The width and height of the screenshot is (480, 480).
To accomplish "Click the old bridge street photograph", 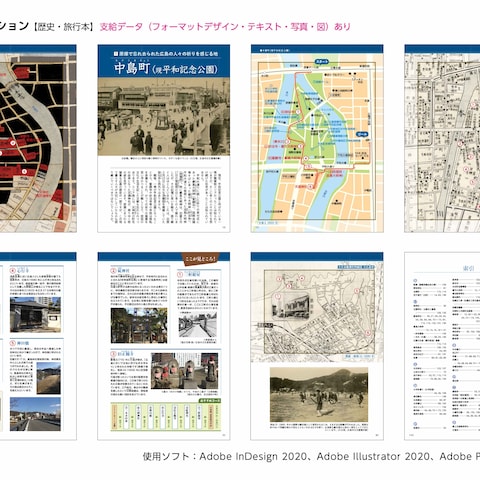I will [164, 116].
